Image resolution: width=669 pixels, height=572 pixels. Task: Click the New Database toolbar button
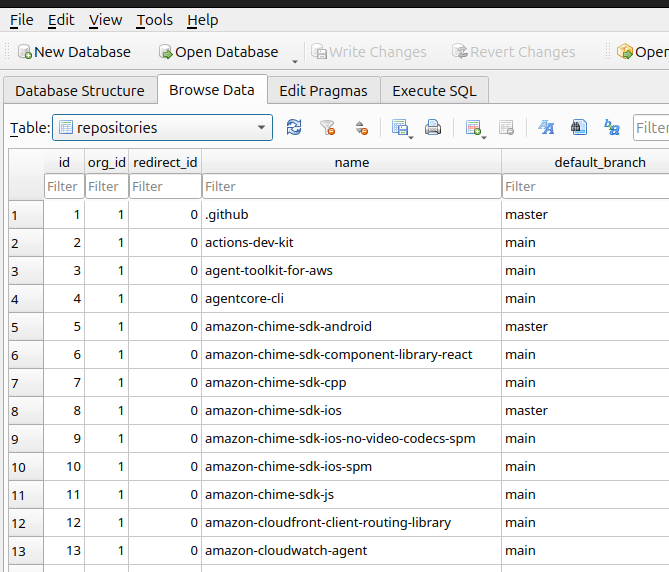(x=74, y=52)
